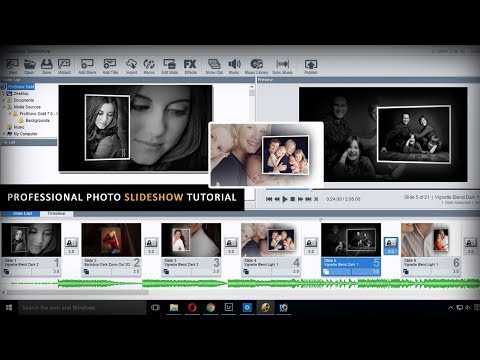This screenshot has width=480, height=360.
Task: Open the Windows Start menu
Action: coord(9,308)
